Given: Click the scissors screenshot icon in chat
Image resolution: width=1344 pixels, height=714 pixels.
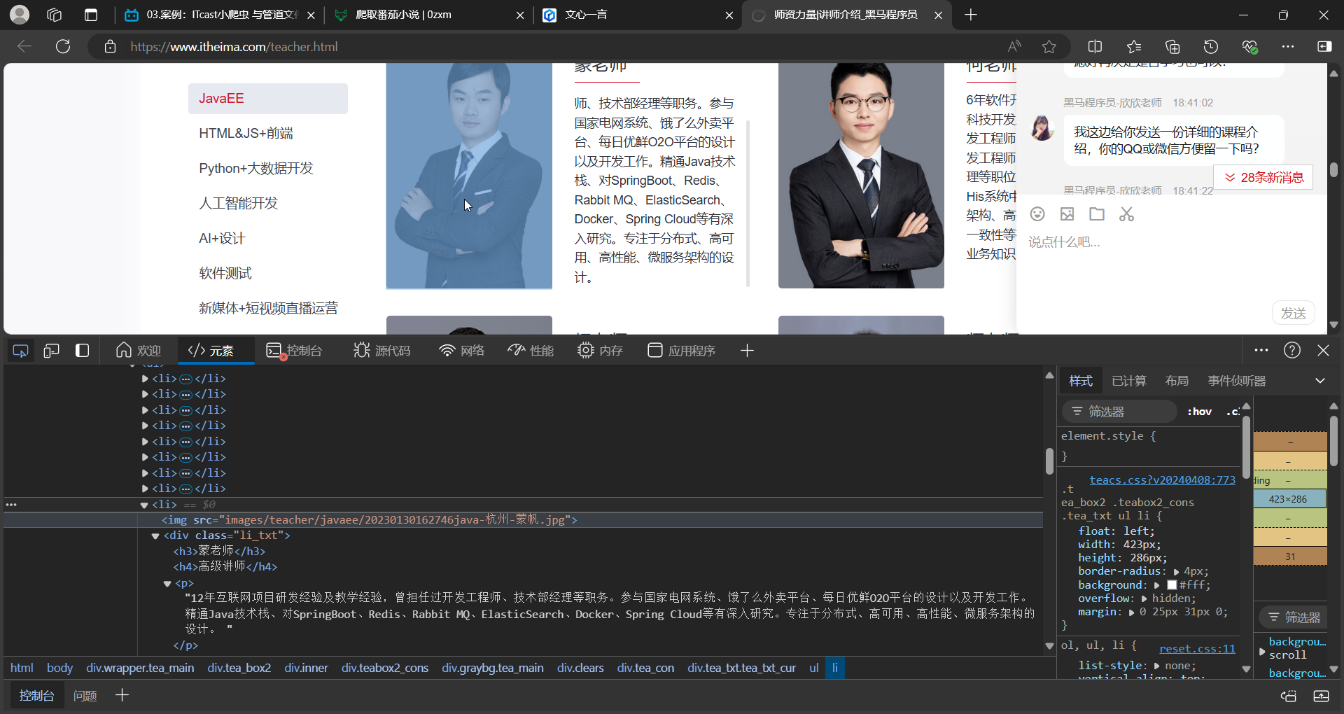Looking at the screenshot, I should (1127, 214).
